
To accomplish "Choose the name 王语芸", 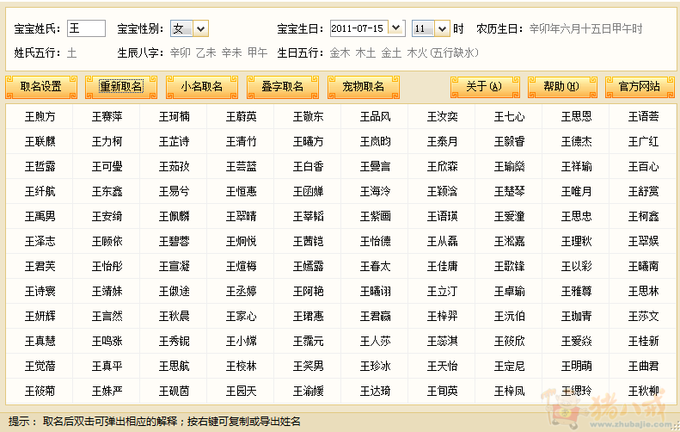I will pos(644,117).
